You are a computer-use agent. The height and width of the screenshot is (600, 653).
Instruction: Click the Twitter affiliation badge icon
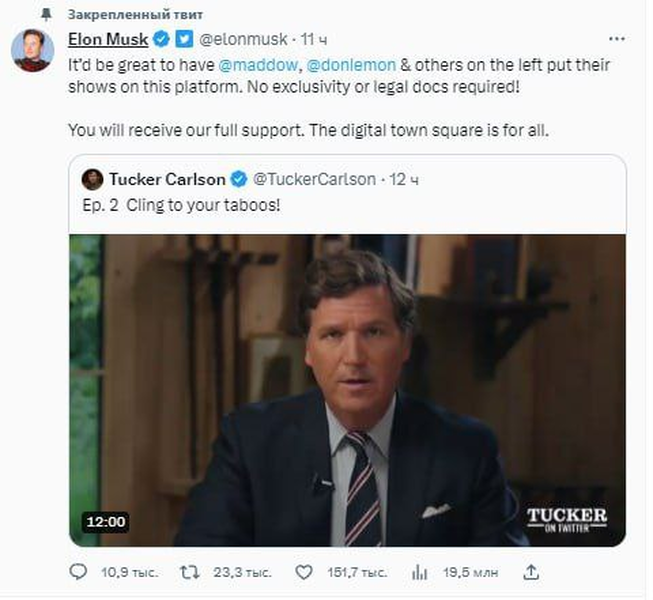click(184, 39)
